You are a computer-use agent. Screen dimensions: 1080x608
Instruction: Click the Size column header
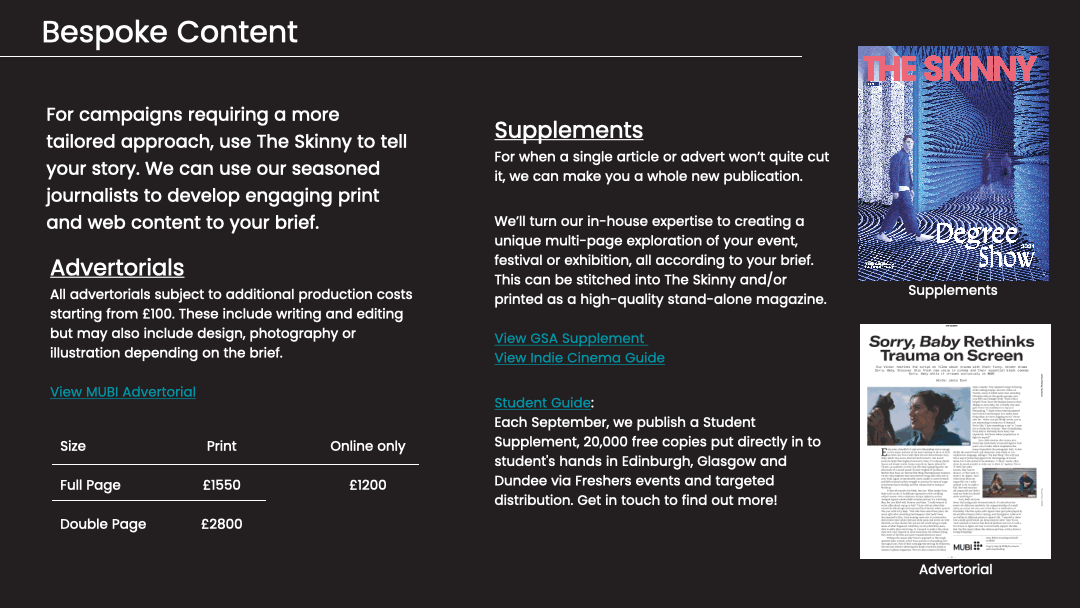tap(73, 446)
